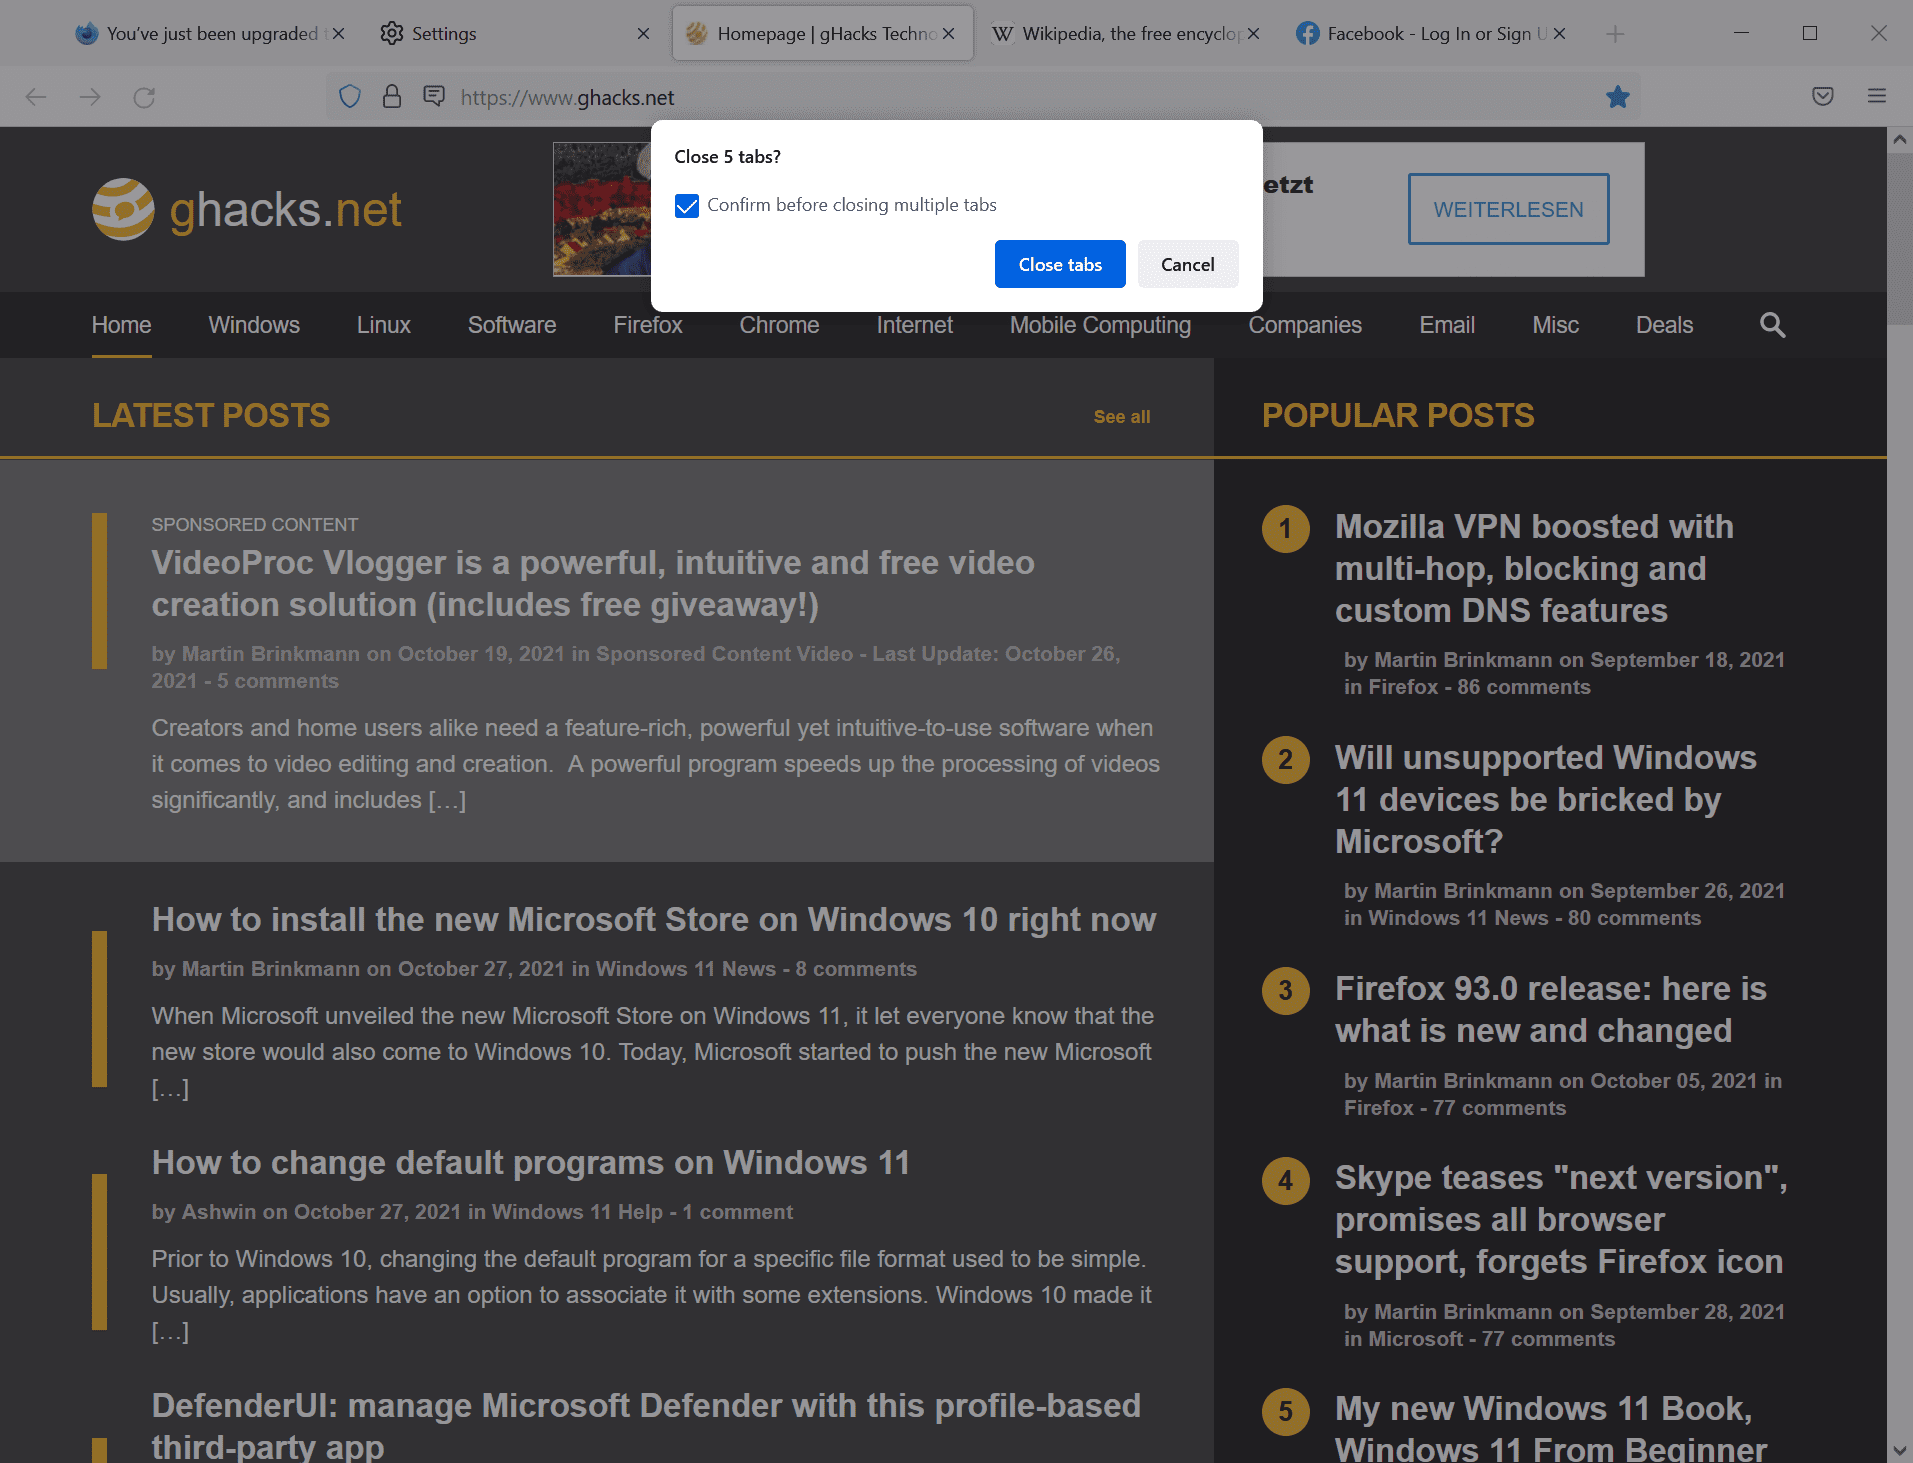Open a new tab with plus button
Image resolution: width=1913 pixels, height=1463 pixels.
click(1614, 34)
